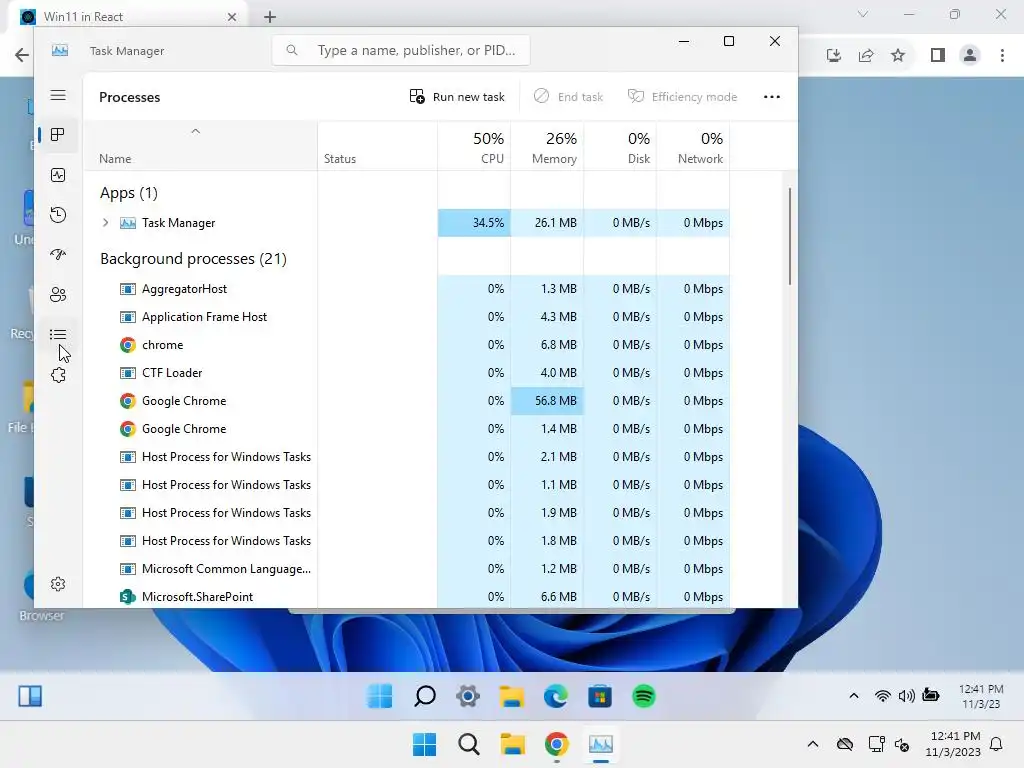Open the Chrome profile avatar
This screenshot has width=1024, height=768.
tap(970, 56)
